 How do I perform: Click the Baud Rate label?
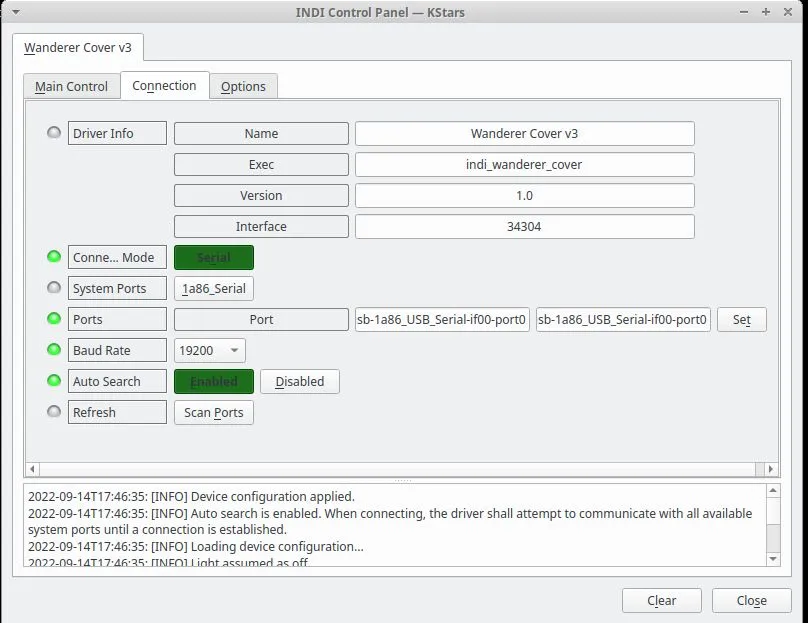117,350
